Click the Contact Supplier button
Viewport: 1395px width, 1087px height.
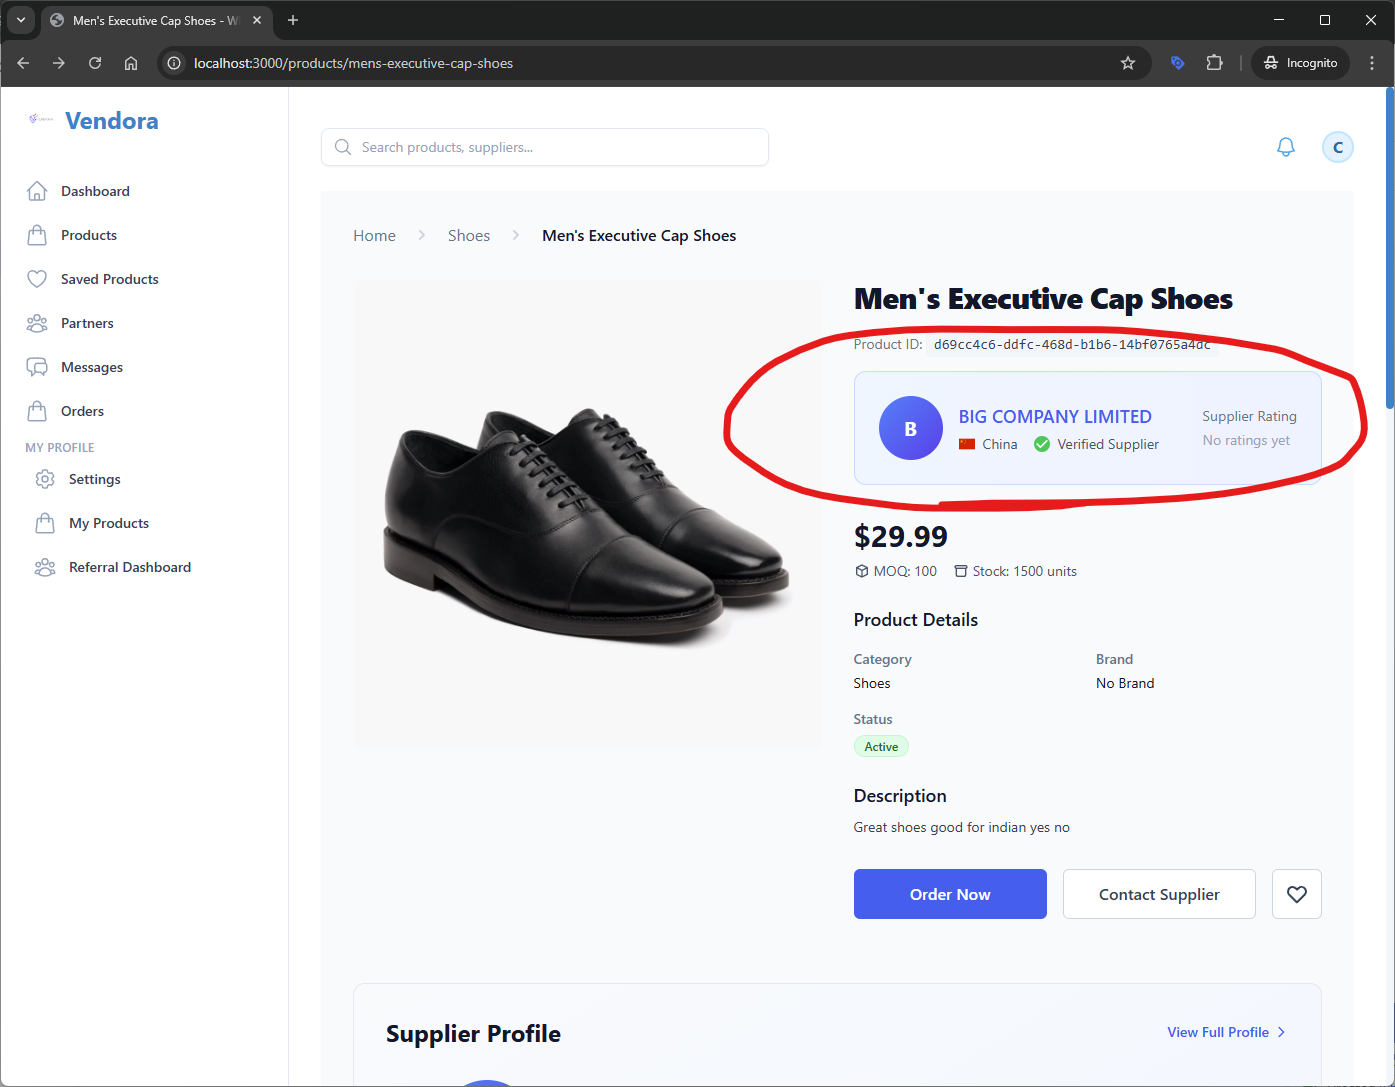(x=1158, y=894)
